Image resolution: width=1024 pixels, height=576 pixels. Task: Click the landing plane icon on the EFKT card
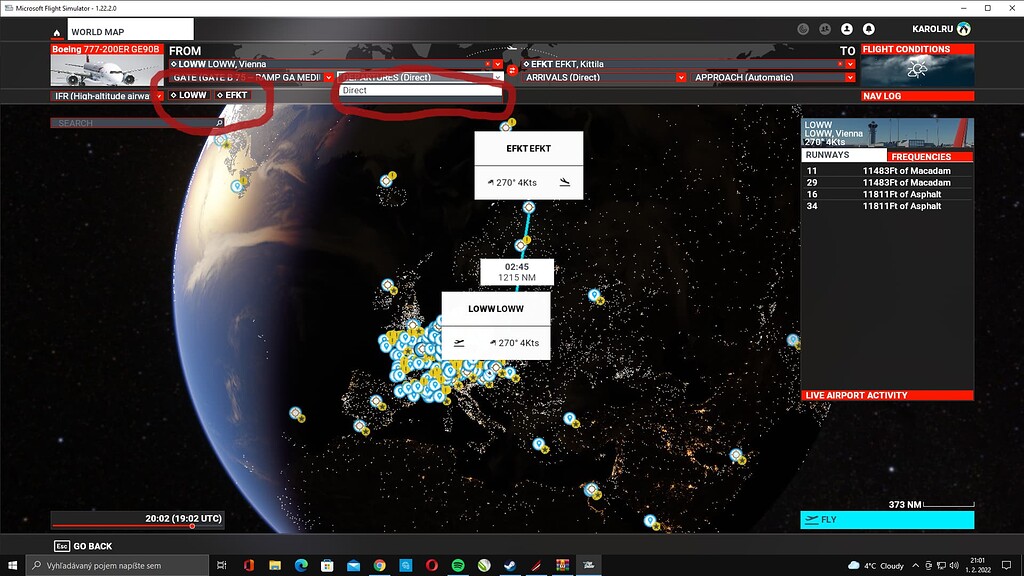click(x=563, y=182)
